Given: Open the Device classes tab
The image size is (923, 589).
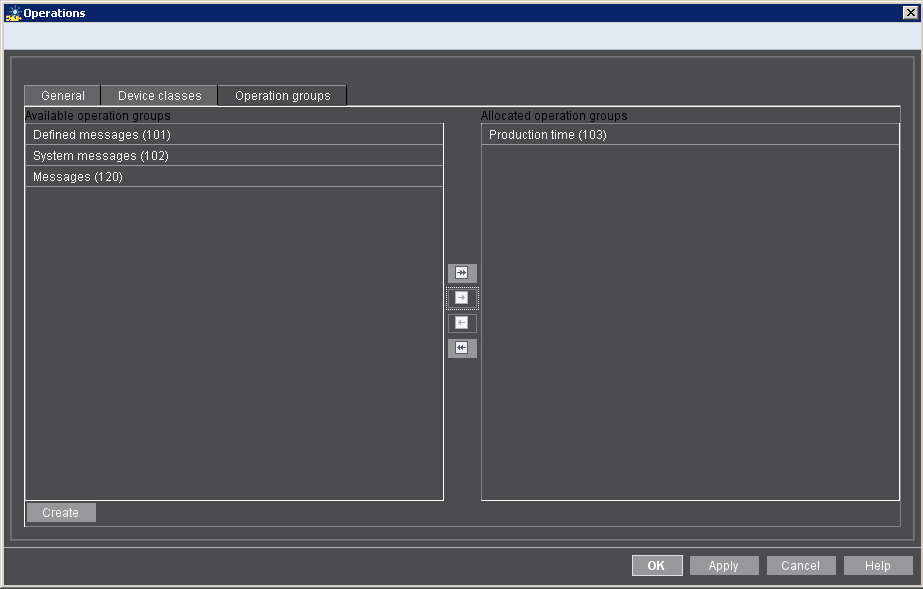Looking at the screenshot, I should click(159, 95).
